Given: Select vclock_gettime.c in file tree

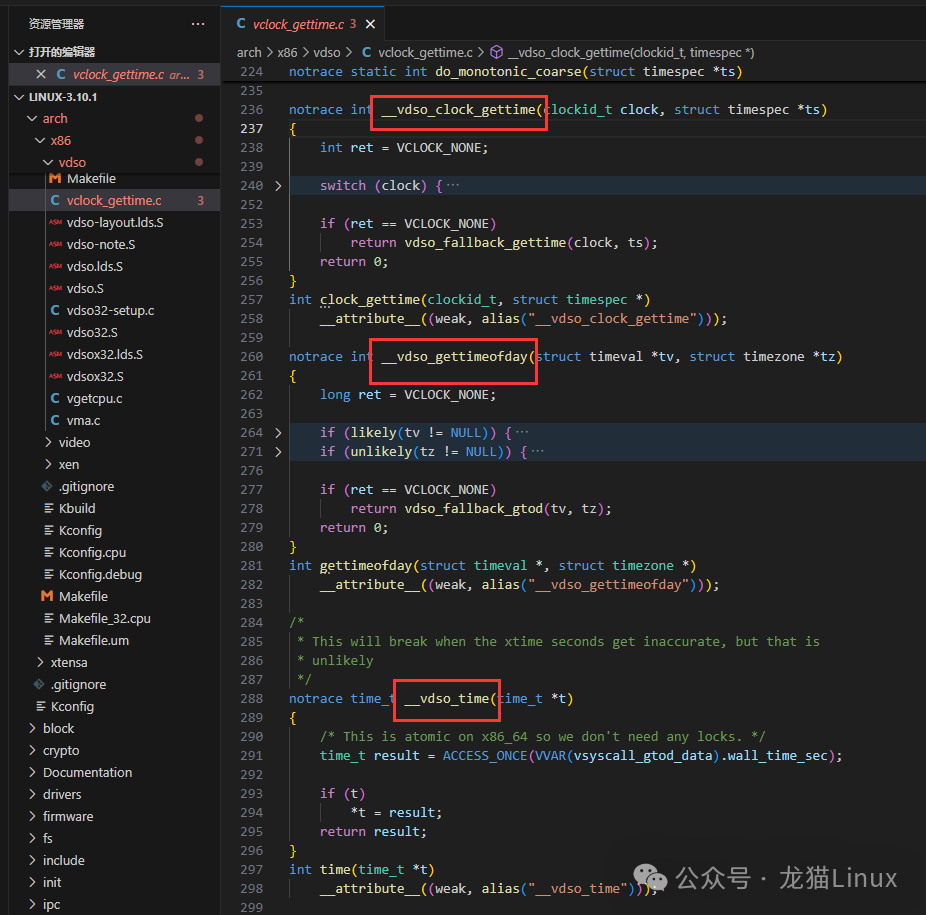Looking at the screenshot, I should pos(115,200).
